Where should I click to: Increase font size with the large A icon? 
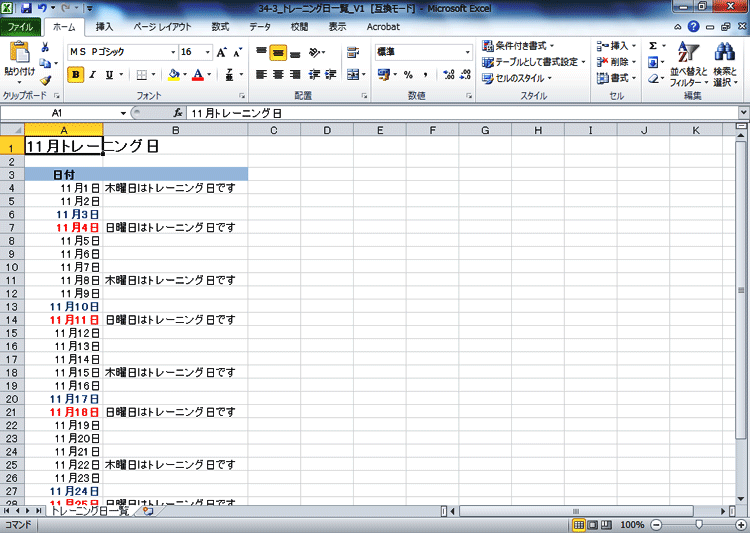click(x=221, y=52)
